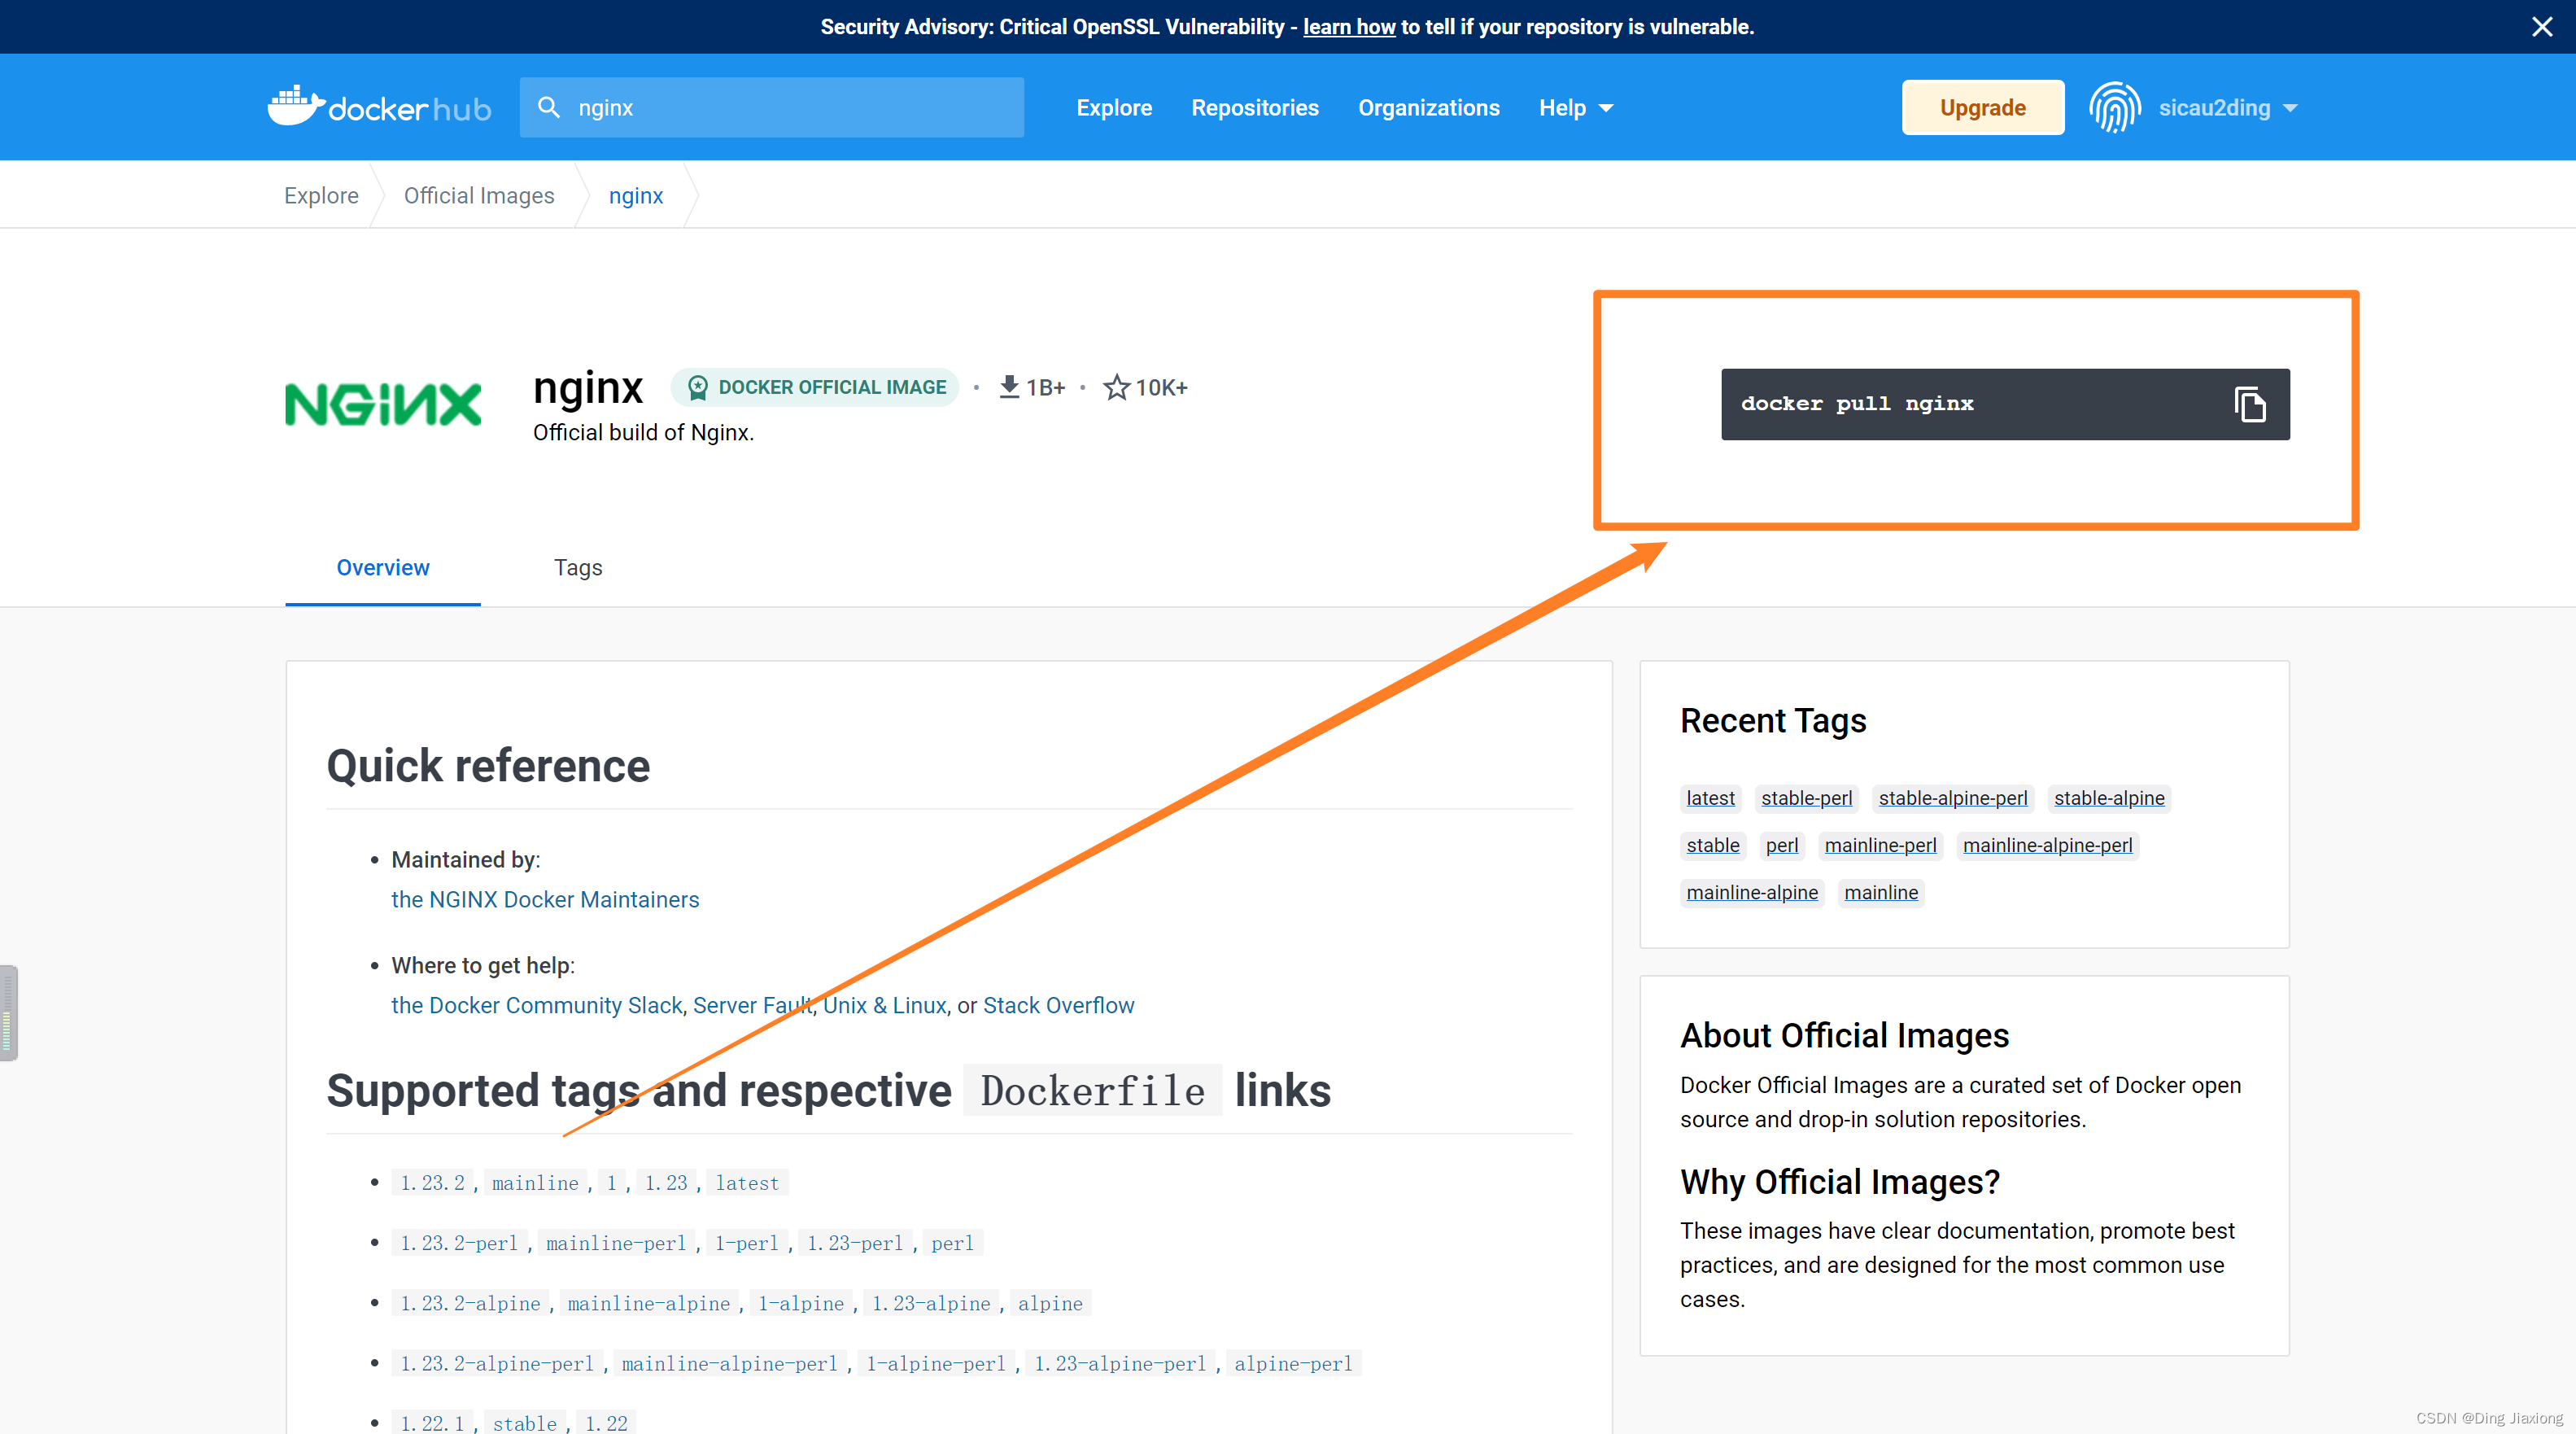Open Organizations in navigation bar
Screen dimensions: 2576x1434
click(x=1428, y=108)
